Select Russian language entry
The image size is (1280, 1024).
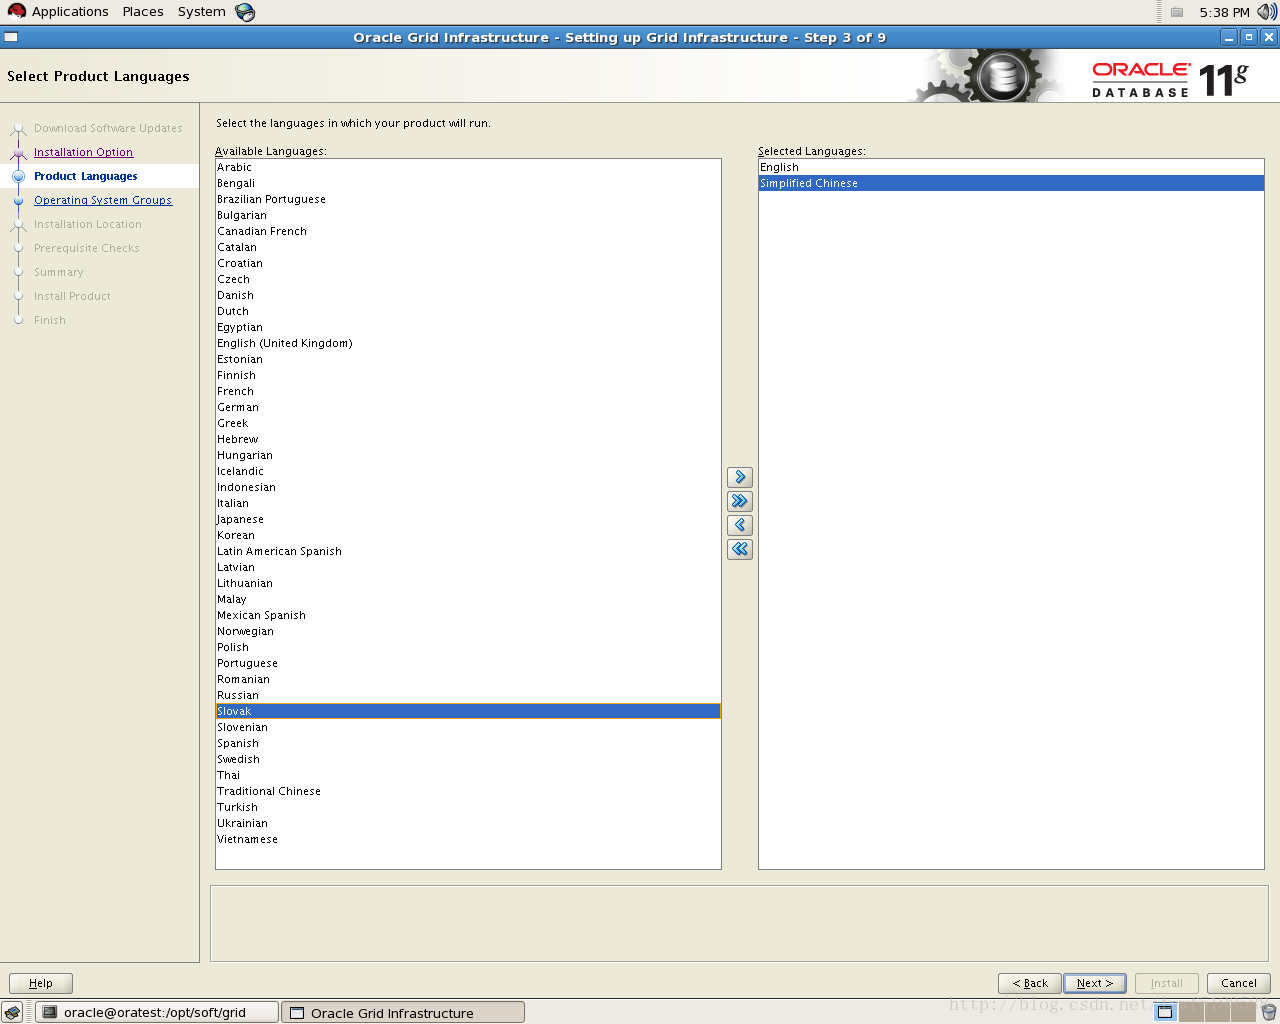[x=468, y=695]
